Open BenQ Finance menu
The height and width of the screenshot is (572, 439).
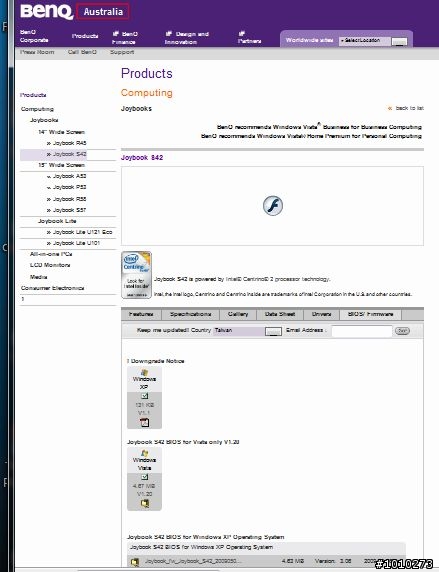coord(126,38)
